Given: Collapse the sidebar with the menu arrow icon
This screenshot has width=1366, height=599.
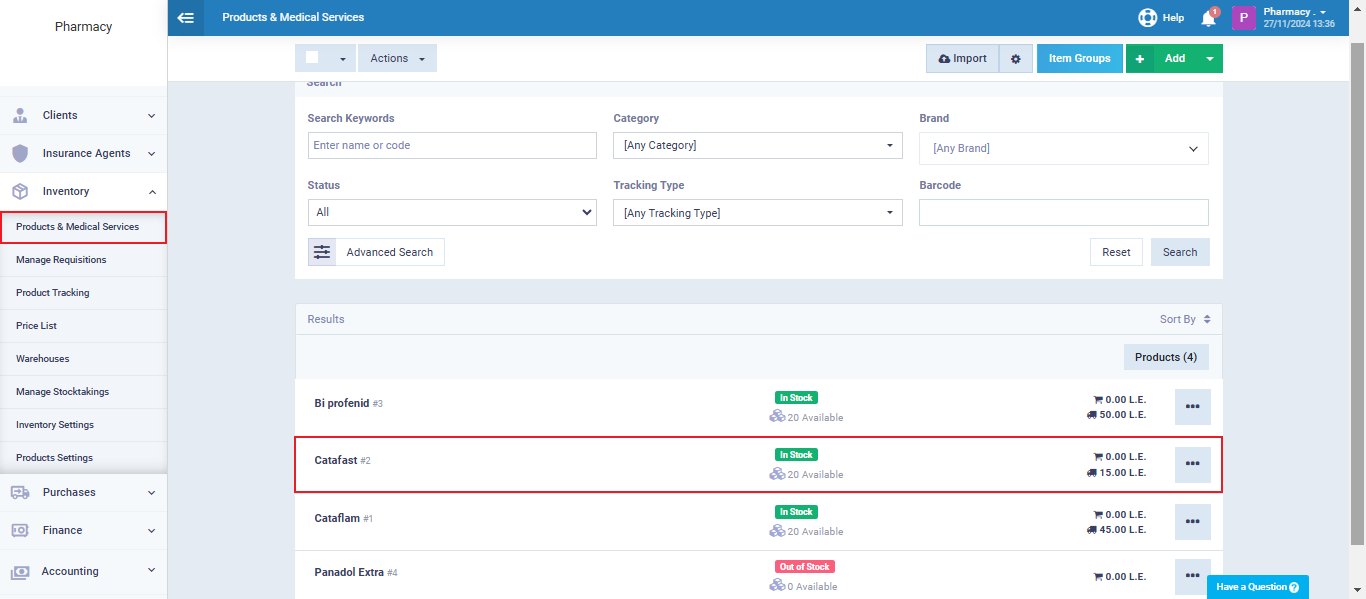Looking at the screenshot, I should [185, 17].
